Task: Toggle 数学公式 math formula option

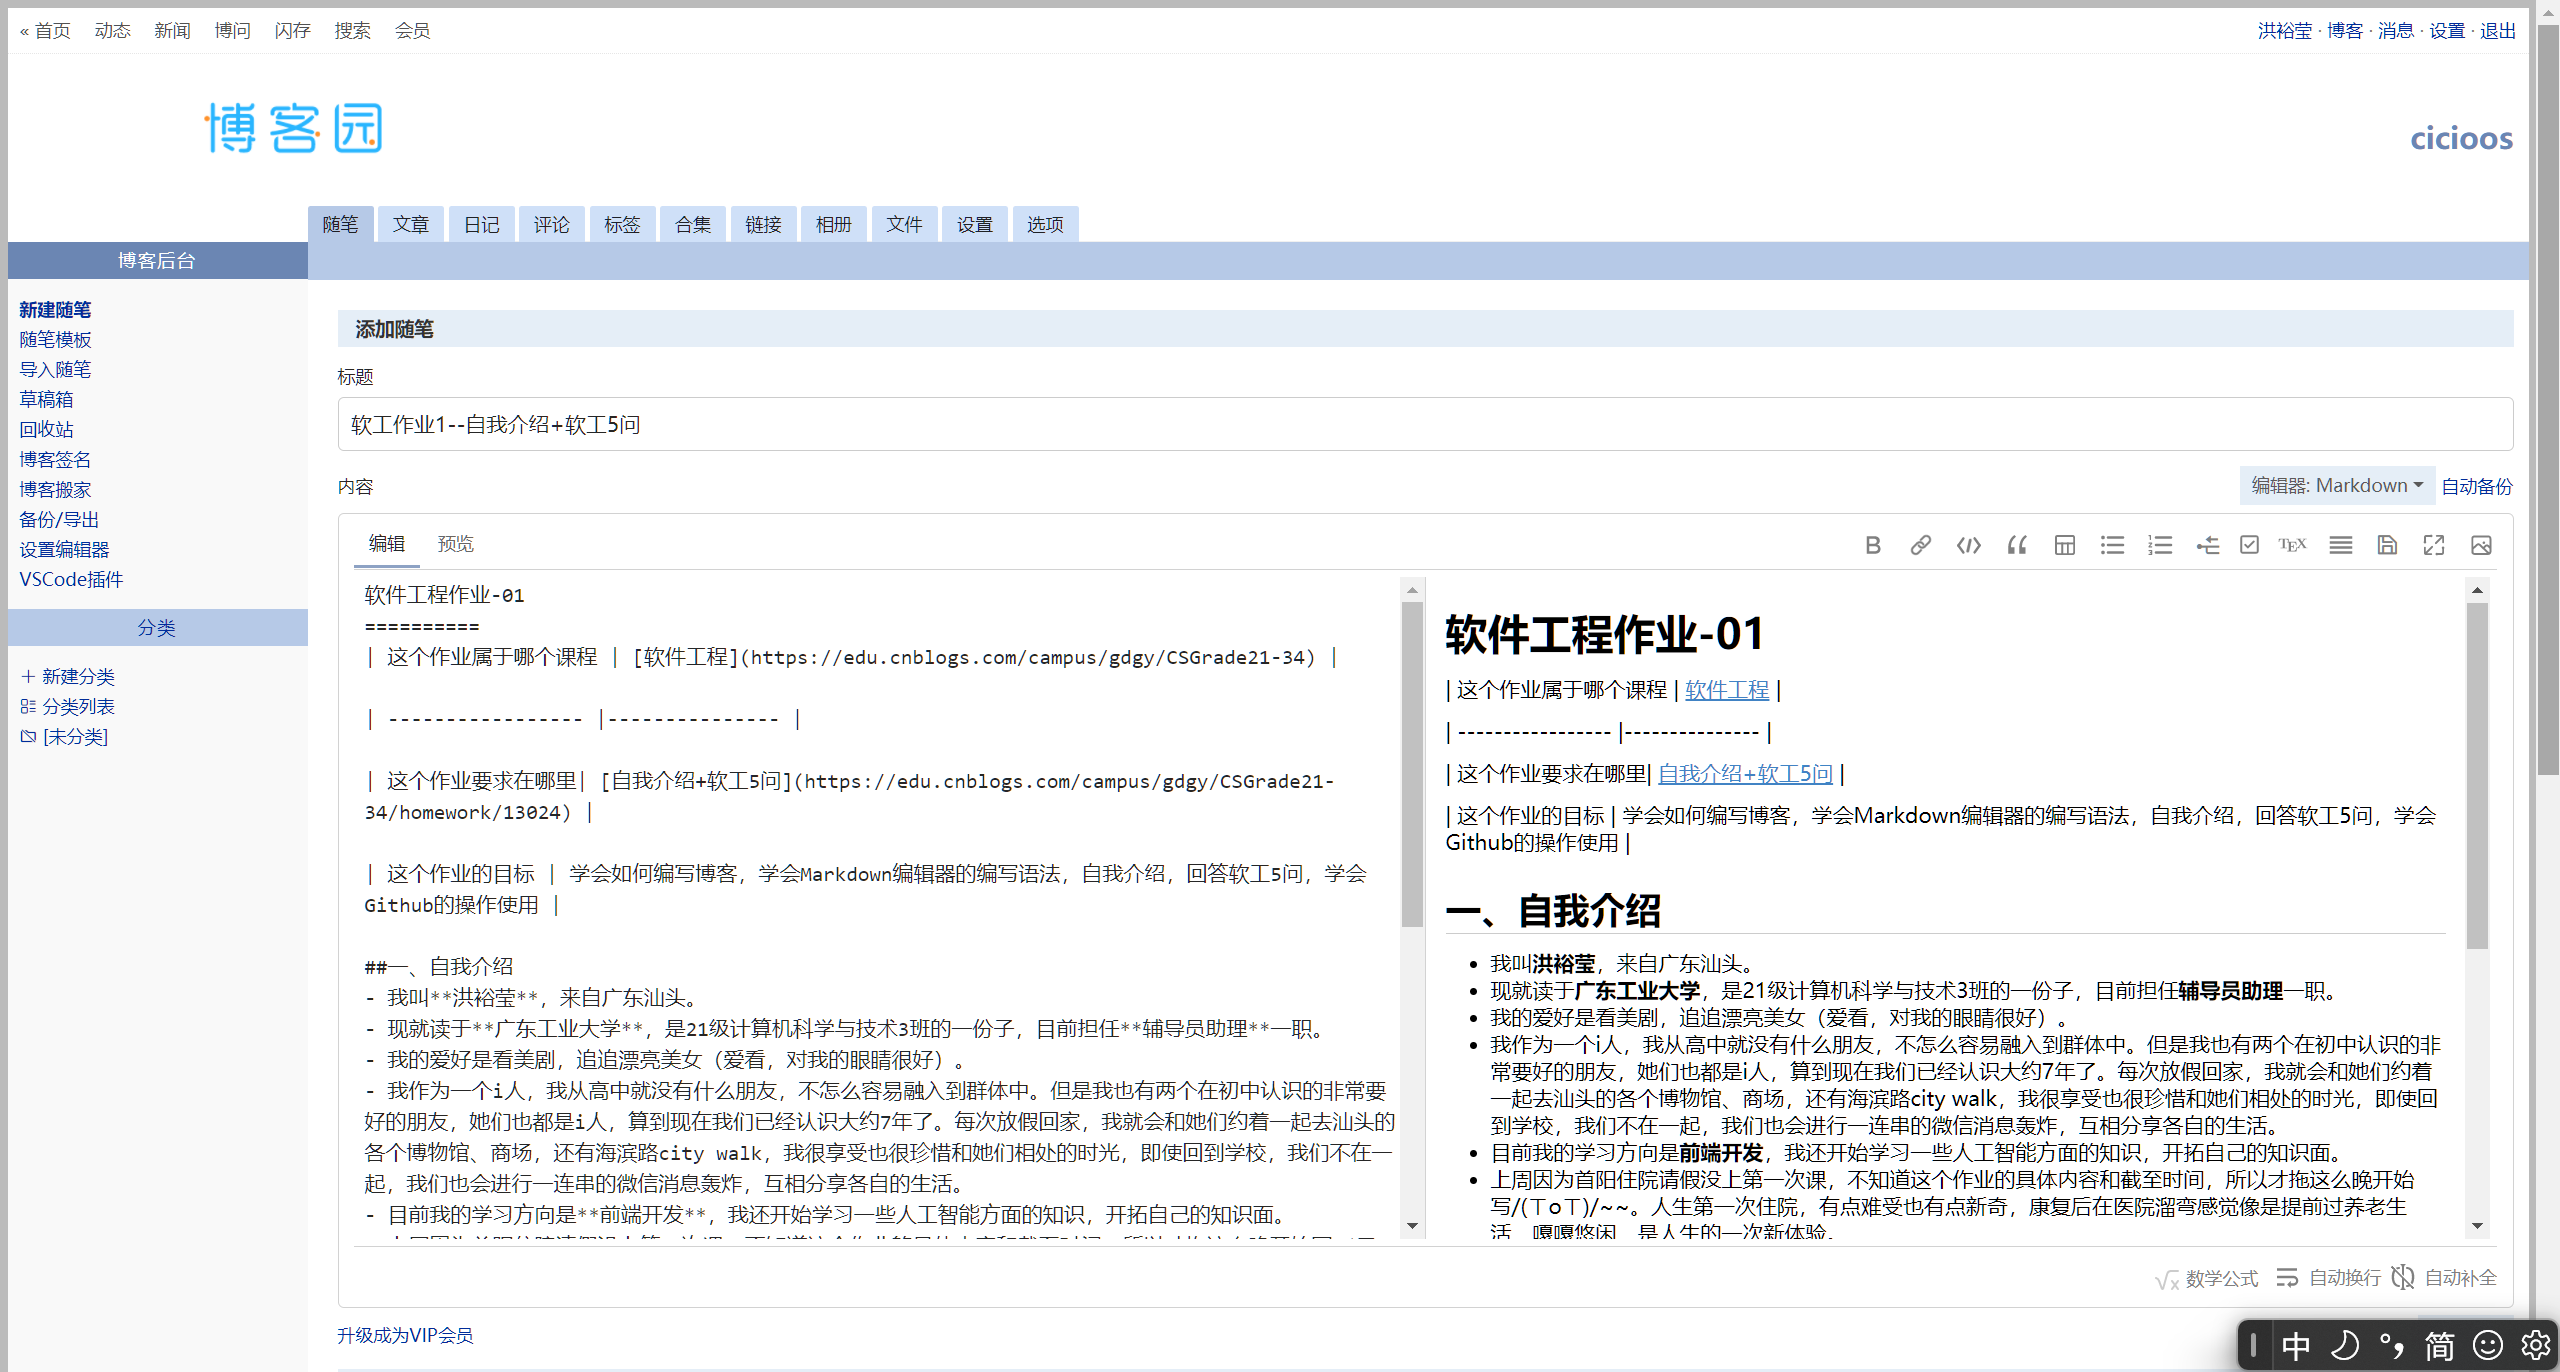Action: 2207,1279
